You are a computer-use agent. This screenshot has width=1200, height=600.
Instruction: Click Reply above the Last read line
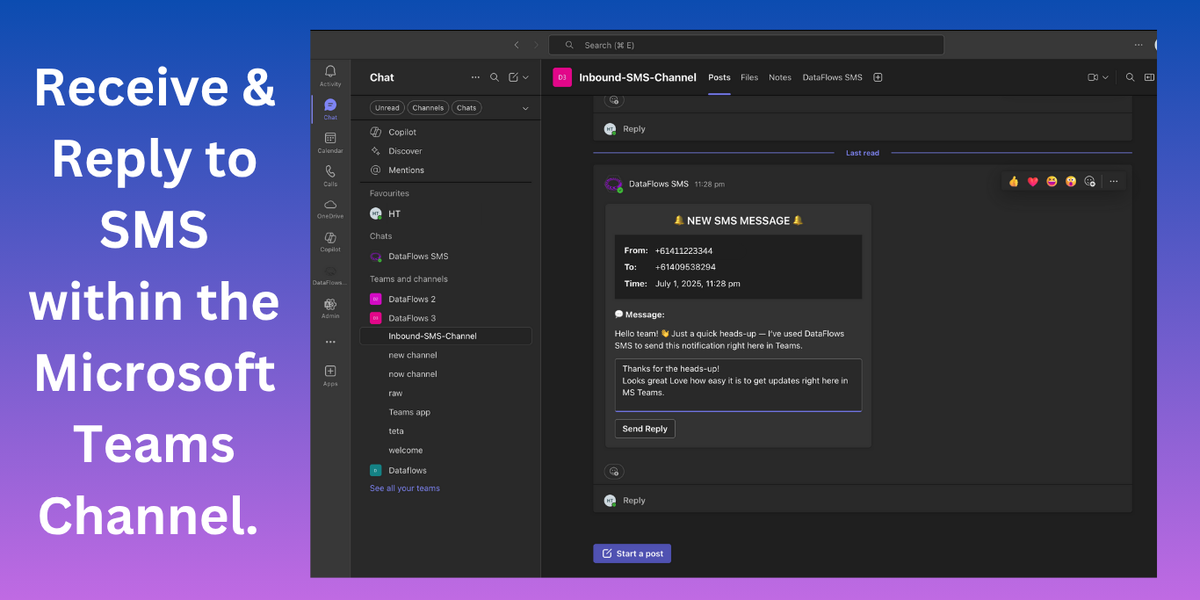point(634,129)
